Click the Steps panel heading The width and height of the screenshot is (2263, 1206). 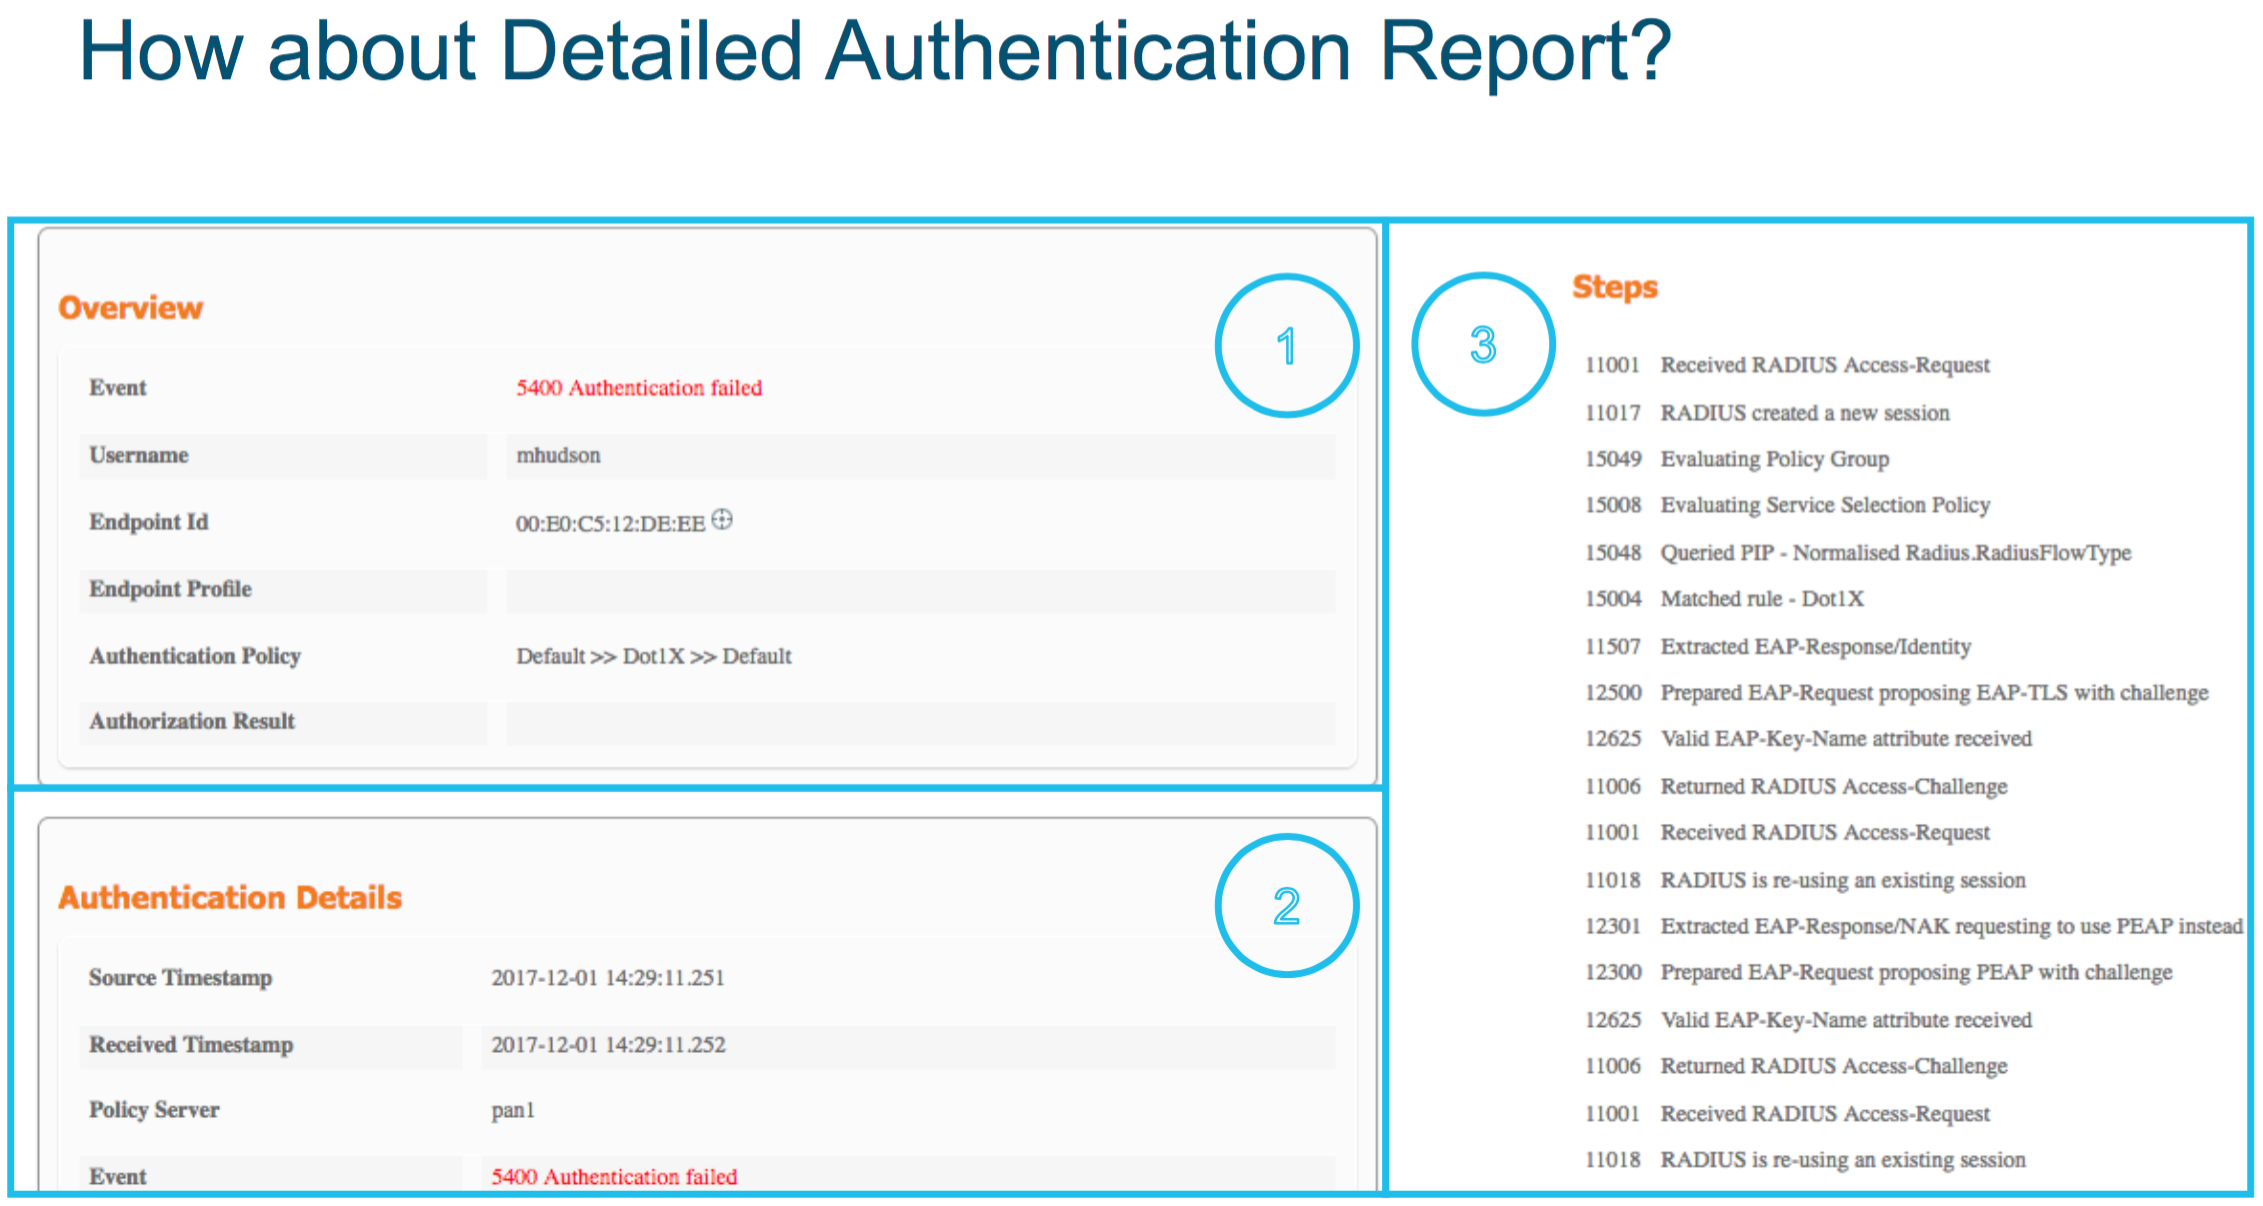1614,287
